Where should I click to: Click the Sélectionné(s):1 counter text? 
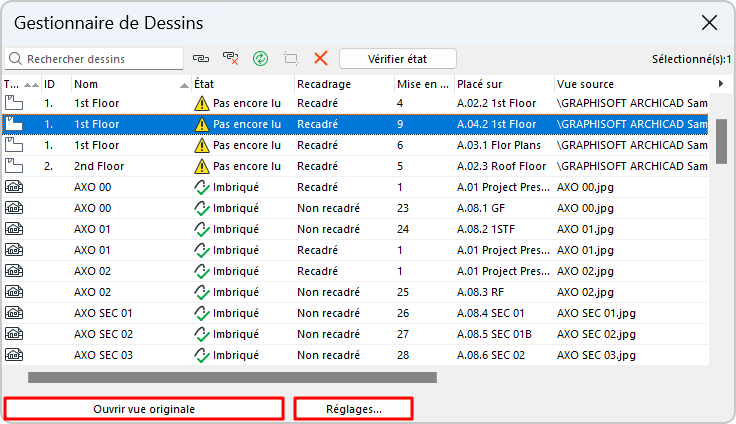tap(691, 59)
